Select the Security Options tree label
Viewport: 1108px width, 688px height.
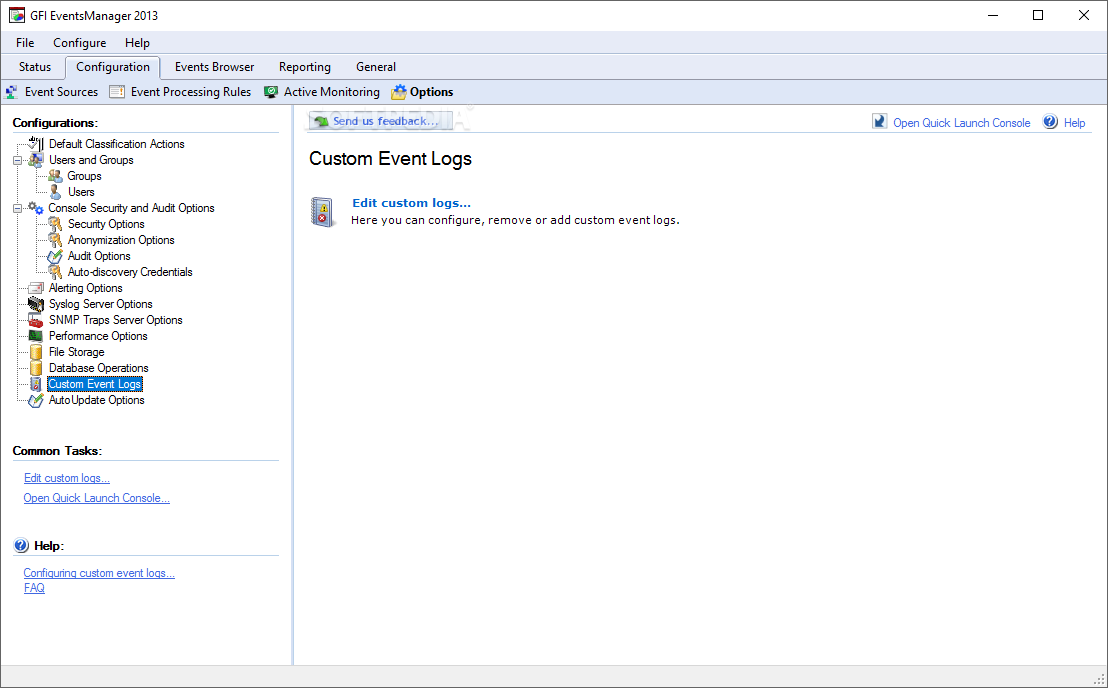tap(106, 224)
